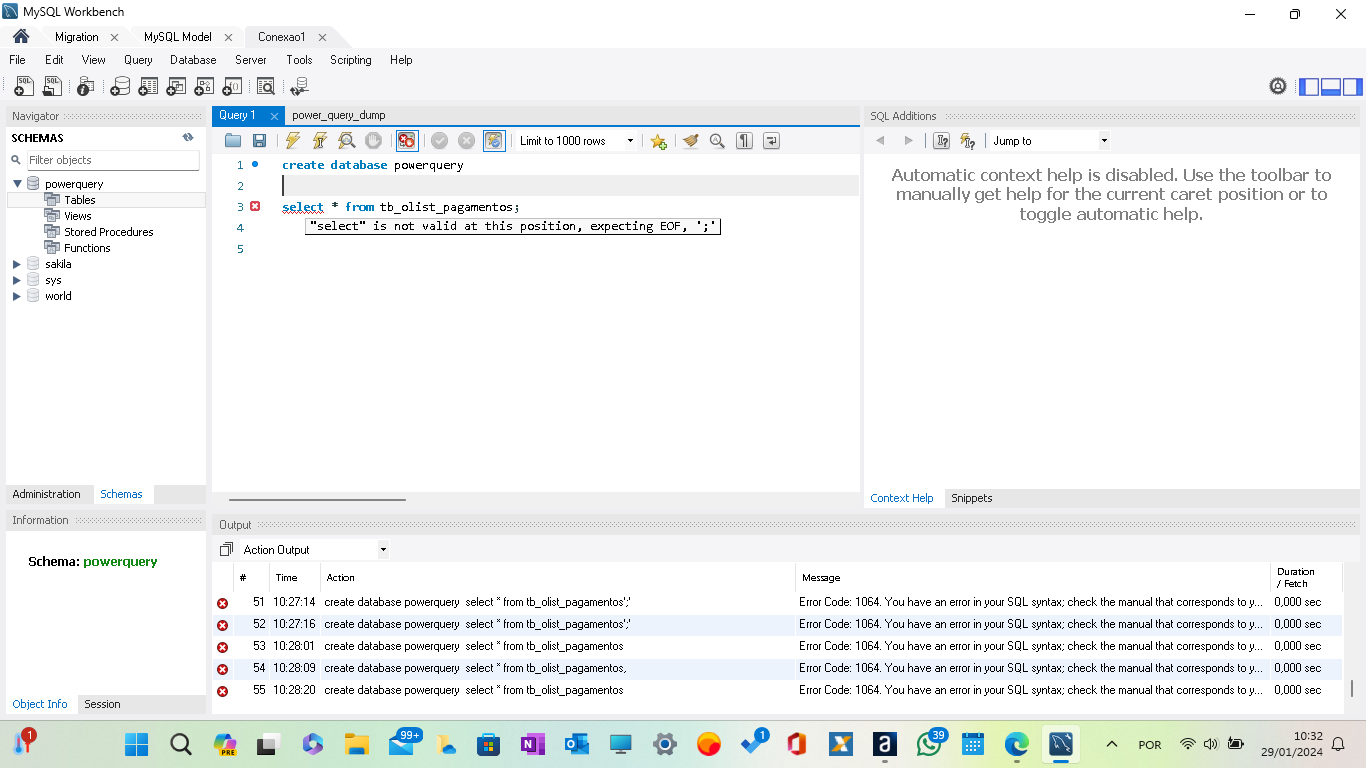Screen dimensions: 1366x768
Task: Toggle right SQL Additions panel visibility
Action: [1352, 87]
